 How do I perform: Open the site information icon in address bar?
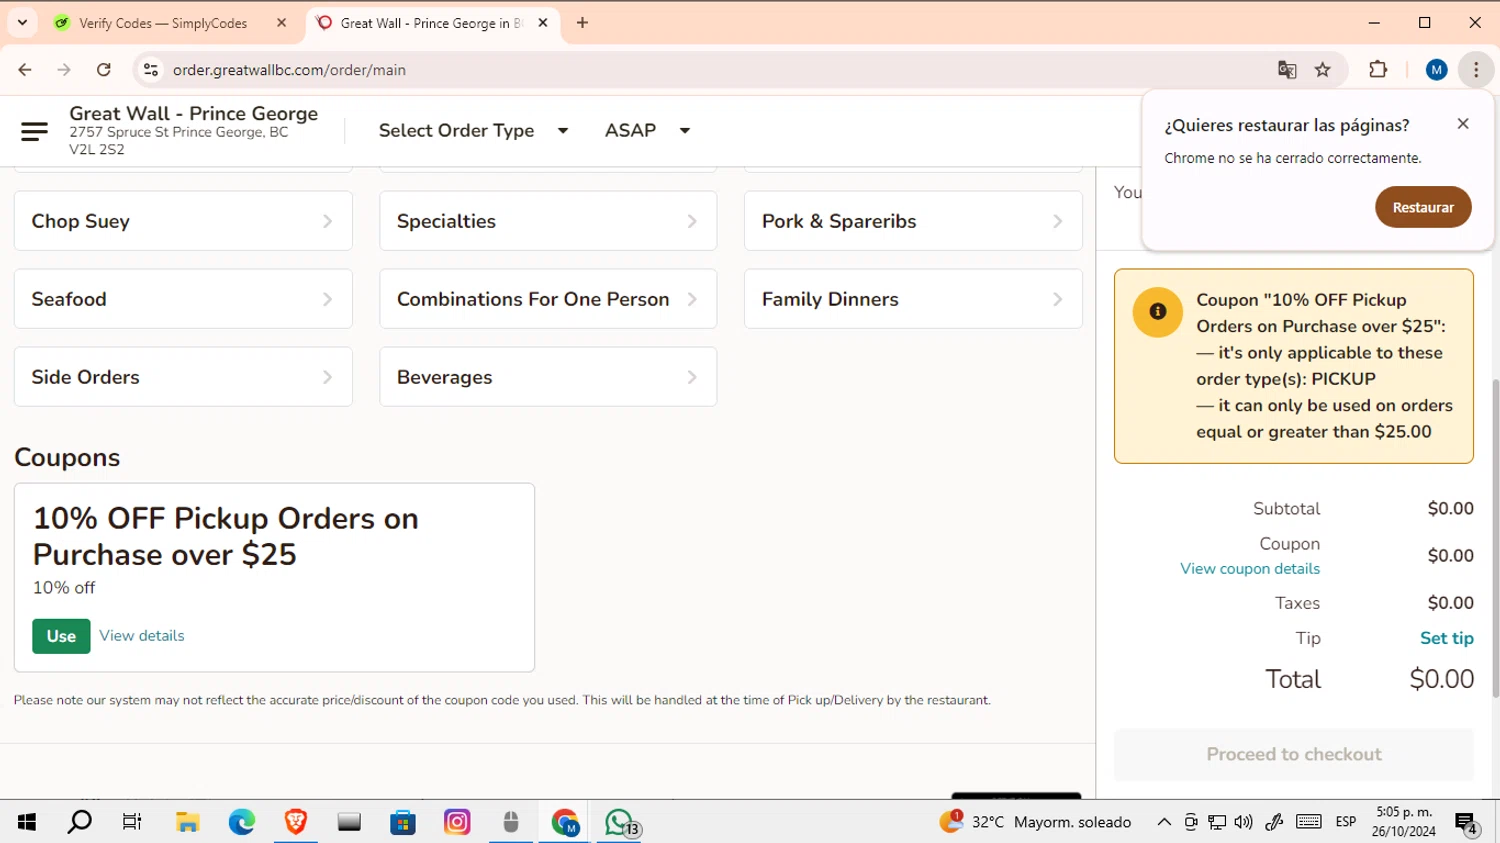[x=151, y=70]
